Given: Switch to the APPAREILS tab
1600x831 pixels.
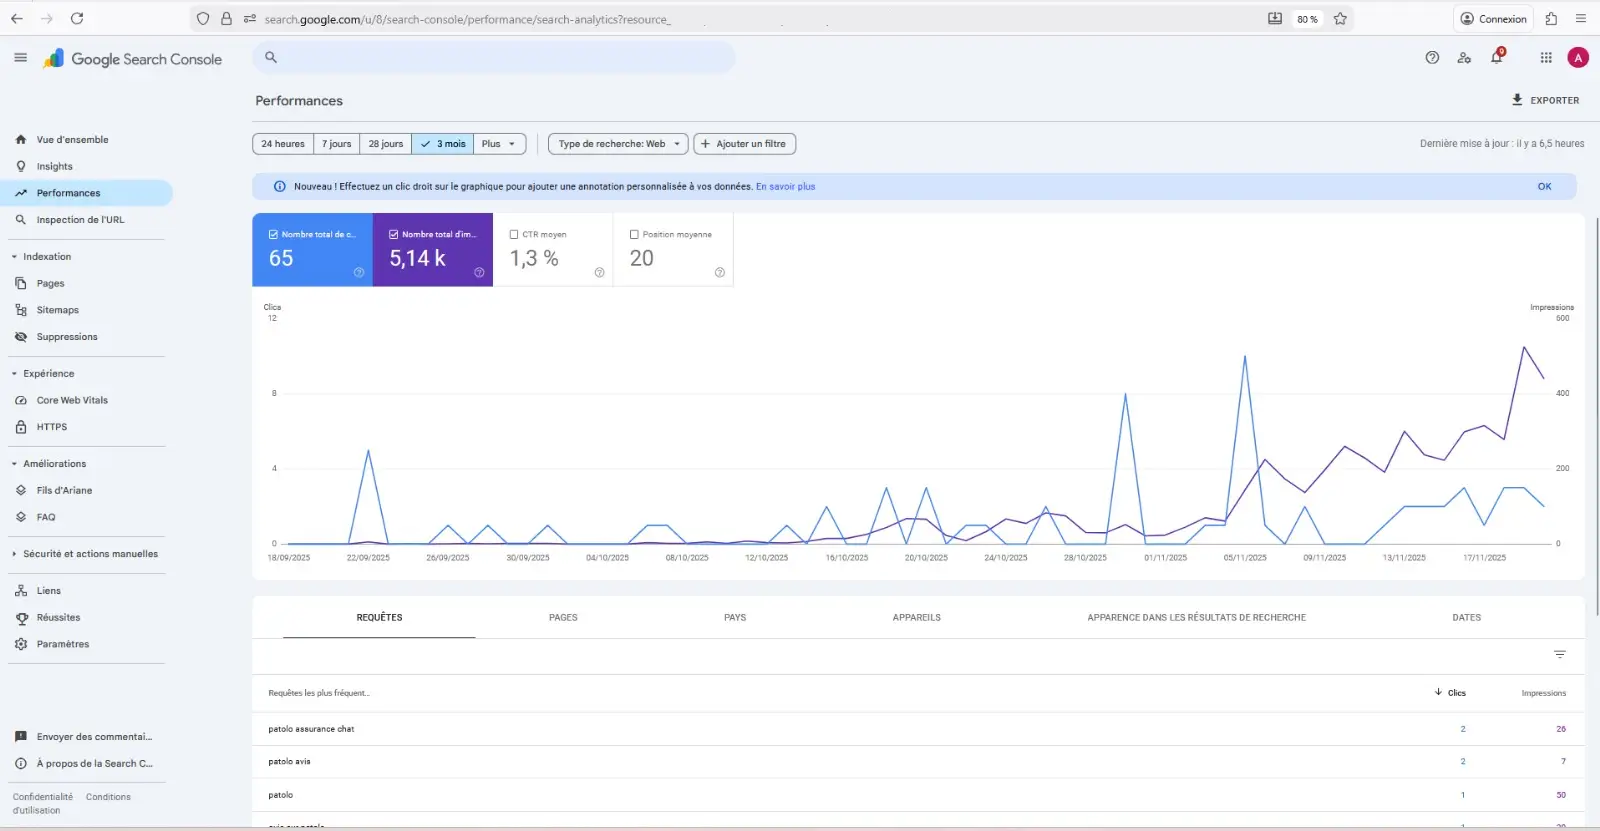Looking at the screenshot, I should pos(916,618).
